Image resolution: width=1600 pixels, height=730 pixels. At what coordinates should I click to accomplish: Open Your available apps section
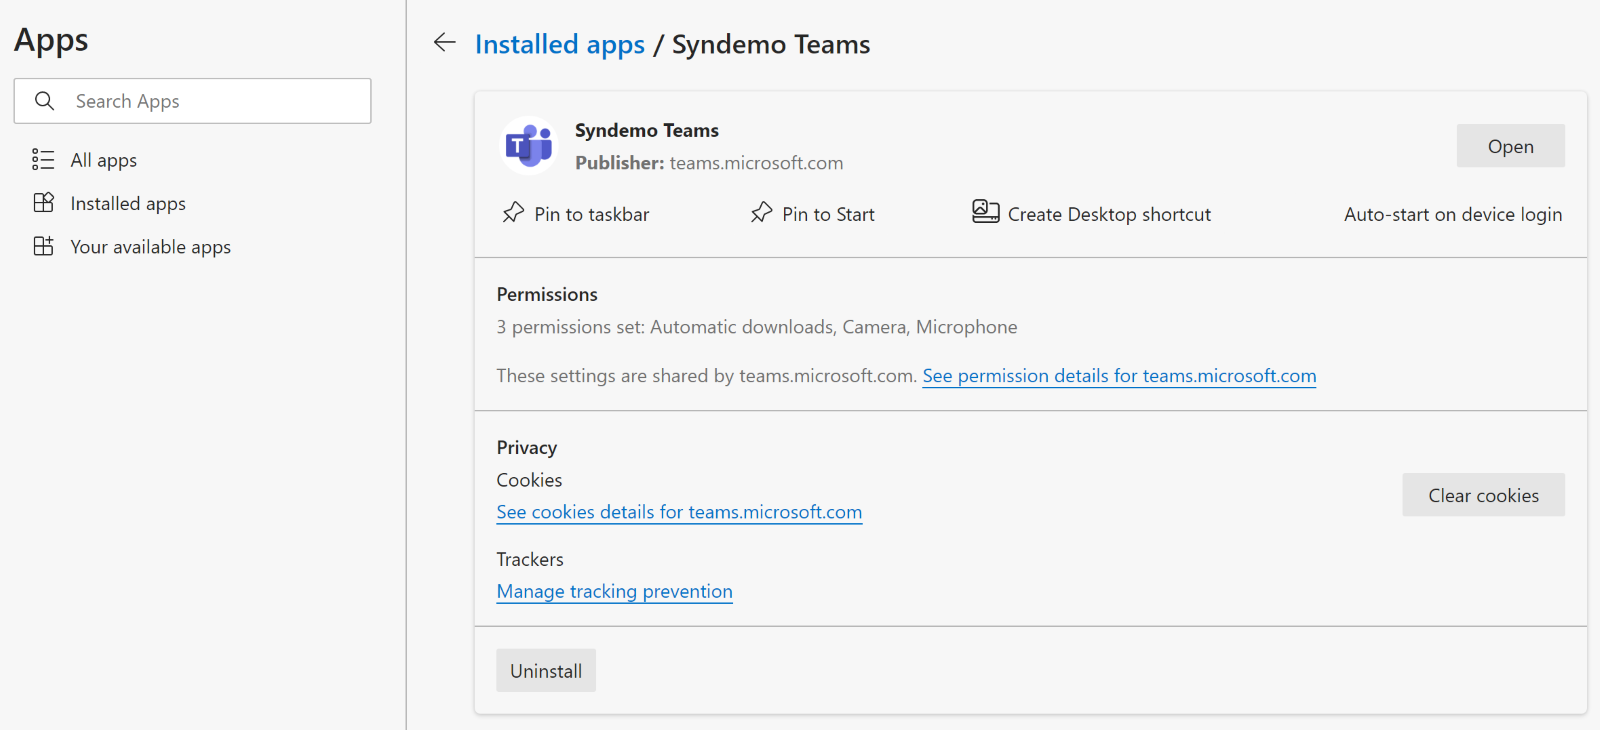(150, 247)
